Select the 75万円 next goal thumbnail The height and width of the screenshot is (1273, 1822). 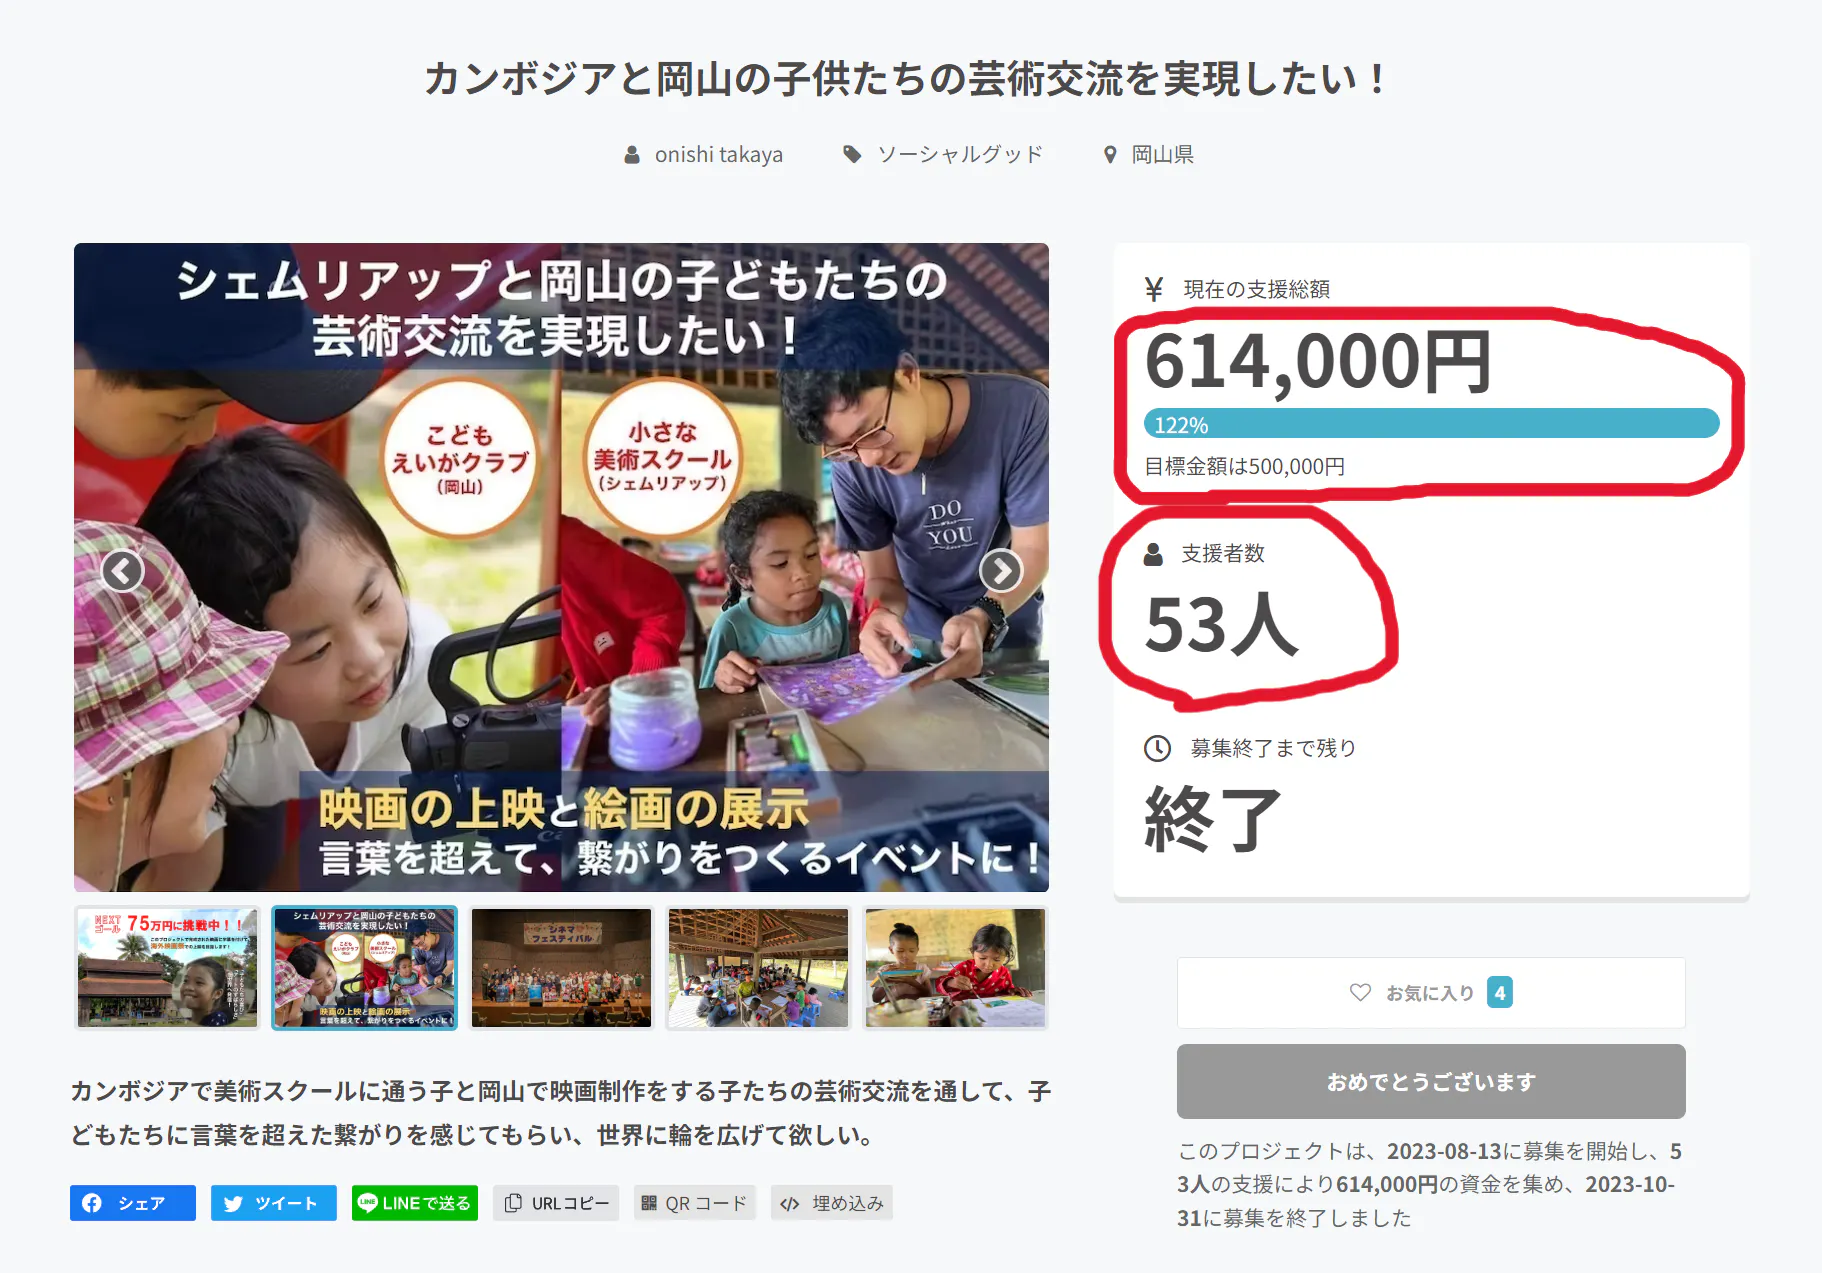coord(167,968)
